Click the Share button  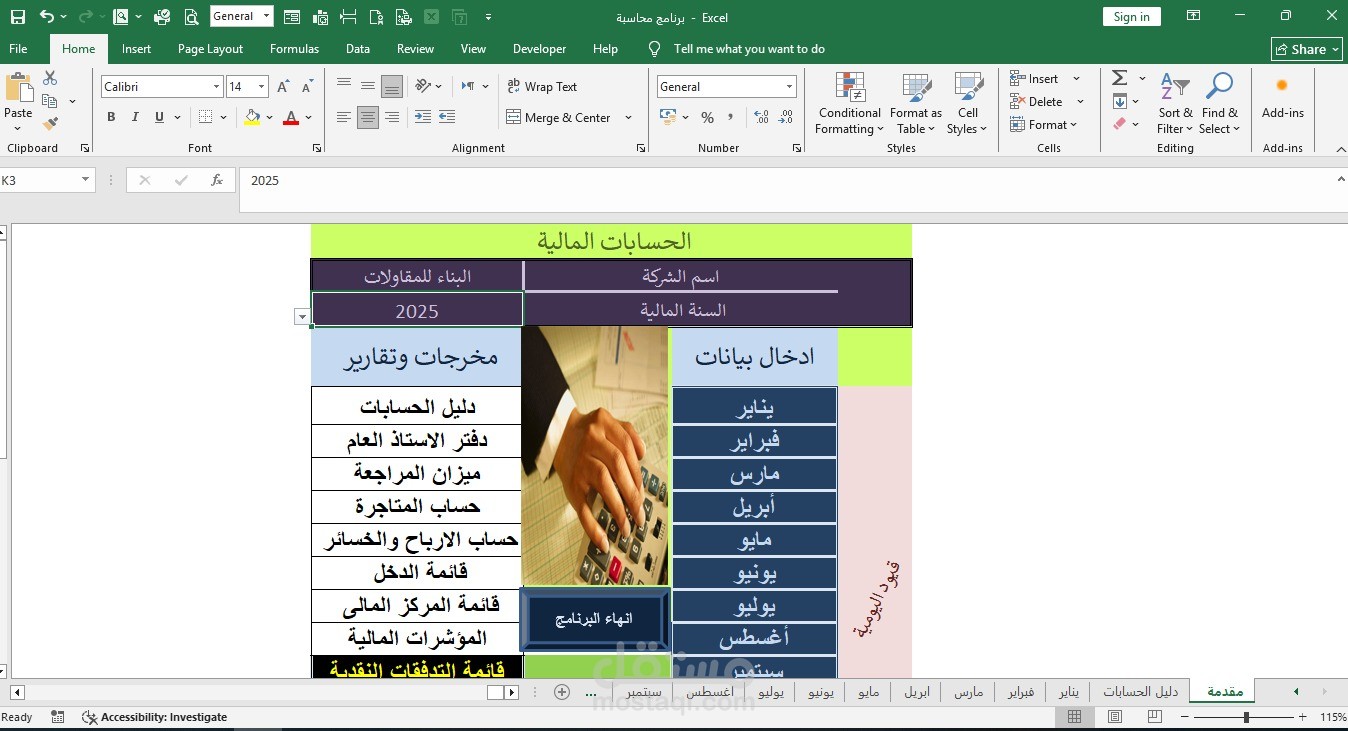(1307, 49)
